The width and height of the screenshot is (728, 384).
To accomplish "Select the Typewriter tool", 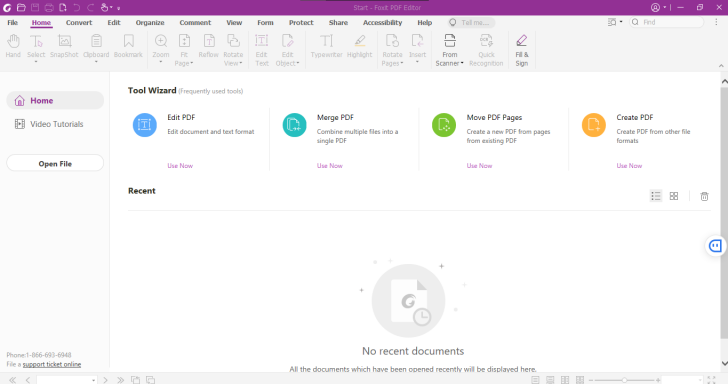I will [x=326, y=46].
